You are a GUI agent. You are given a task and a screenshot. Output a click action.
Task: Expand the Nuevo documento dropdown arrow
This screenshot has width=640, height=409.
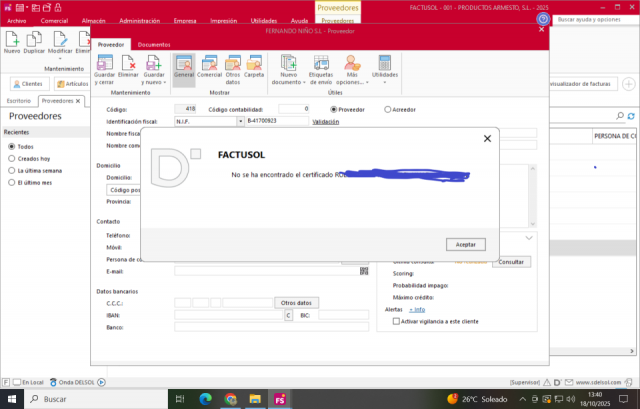[304, 82]
